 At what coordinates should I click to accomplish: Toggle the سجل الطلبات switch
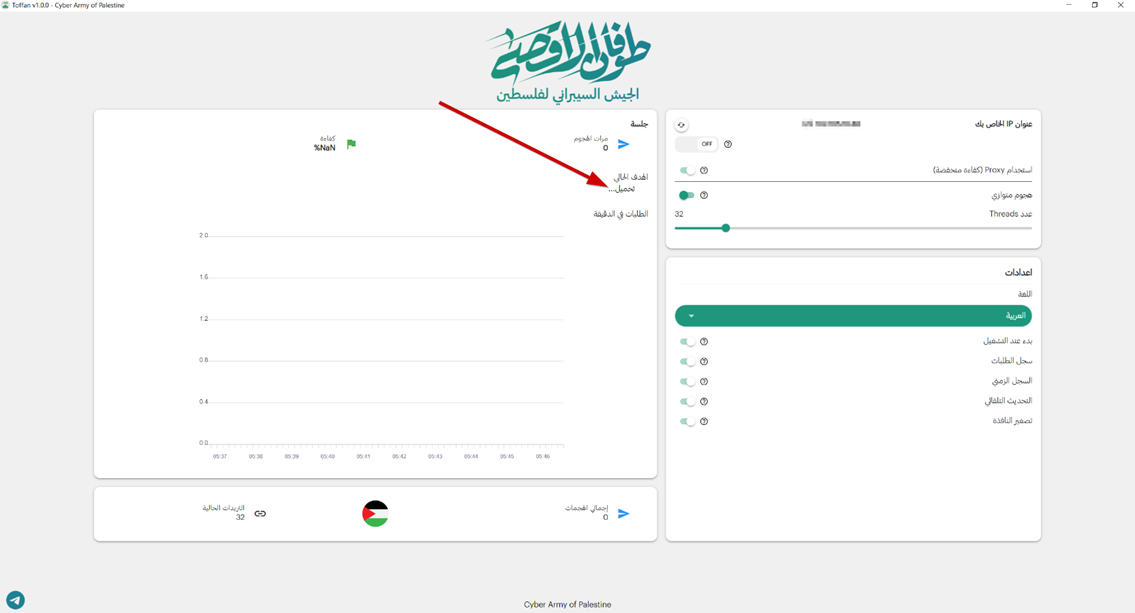click(x=687, y=362)
